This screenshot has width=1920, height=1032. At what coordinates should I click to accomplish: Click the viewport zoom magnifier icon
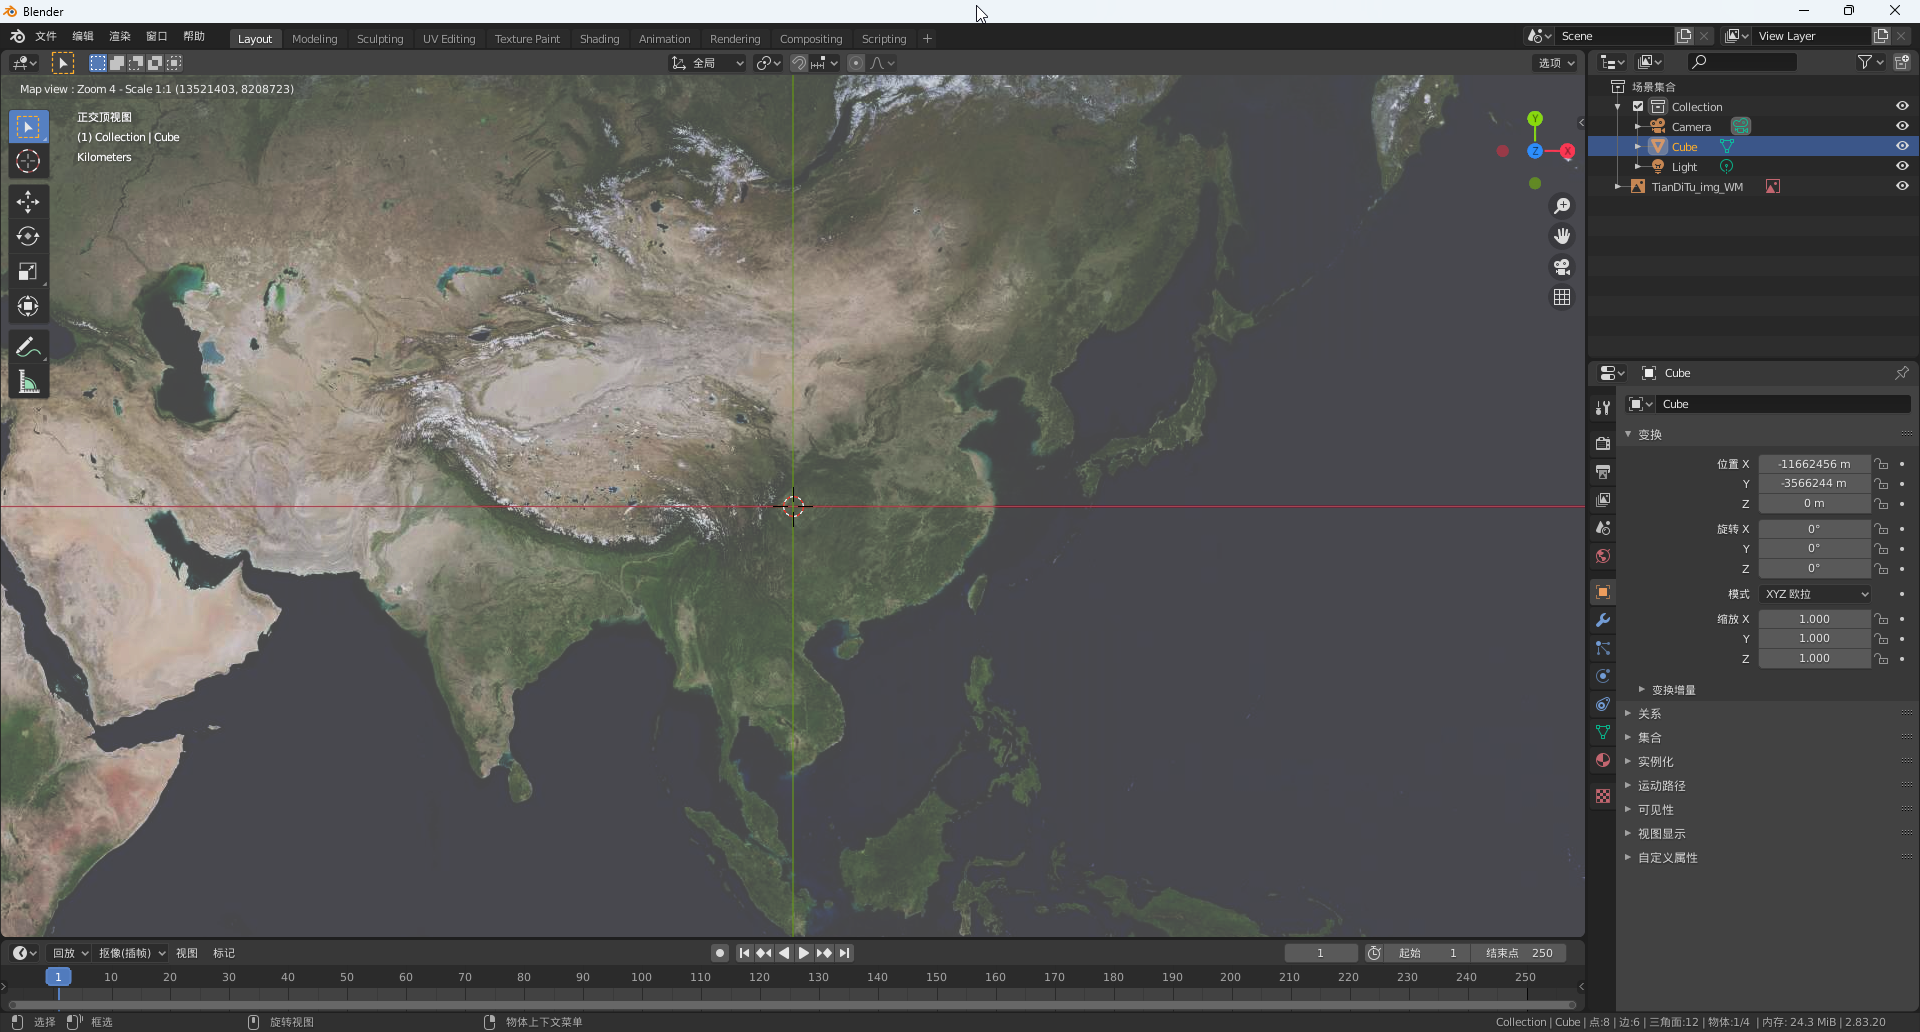[1562, 206]
